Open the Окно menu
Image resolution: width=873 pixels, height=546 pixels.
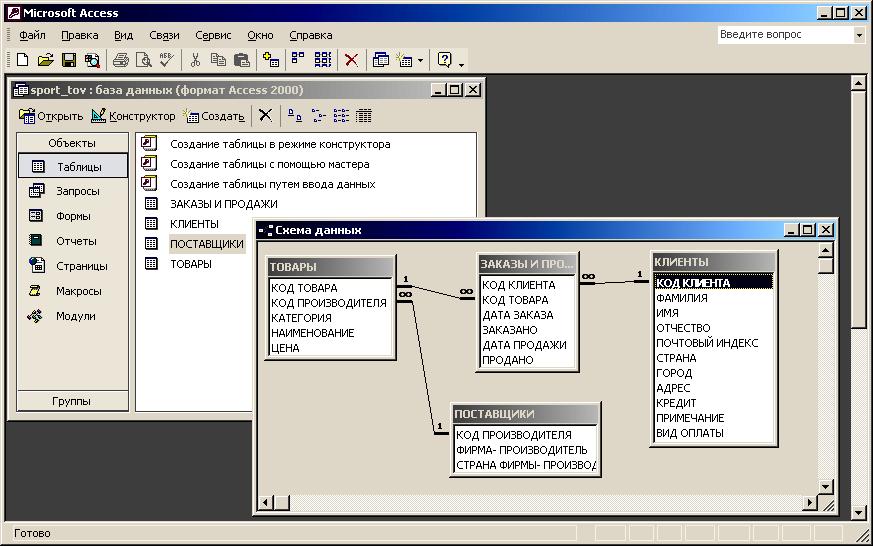click(x=261, y=35)
